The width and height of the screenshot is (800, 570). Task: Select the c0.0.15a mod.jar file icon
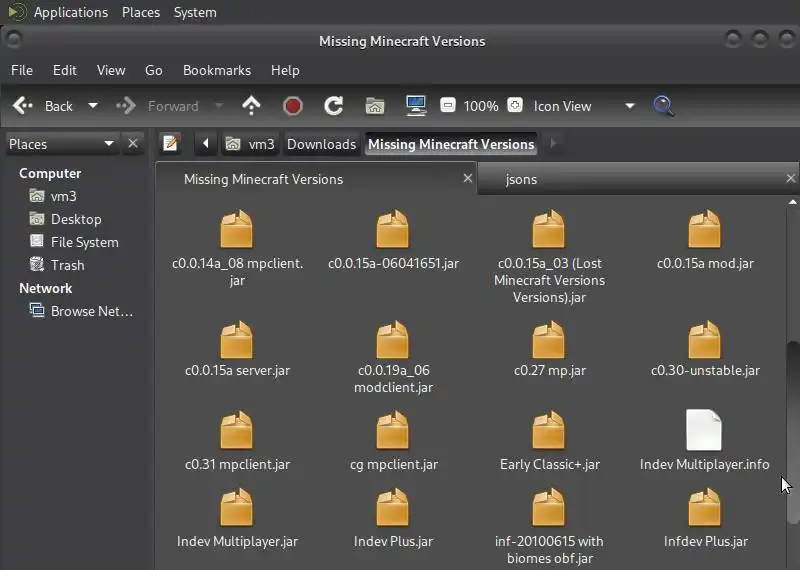(x=705, y=229)
